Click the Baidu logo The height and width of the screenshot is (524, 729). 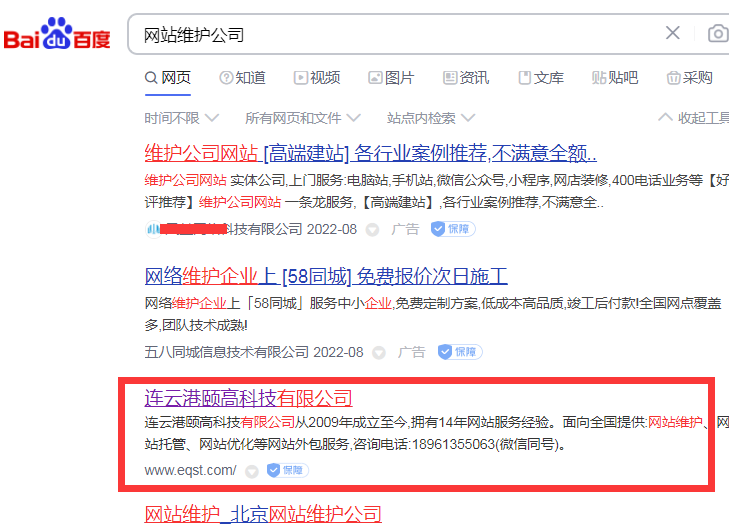tap(57, 34)
